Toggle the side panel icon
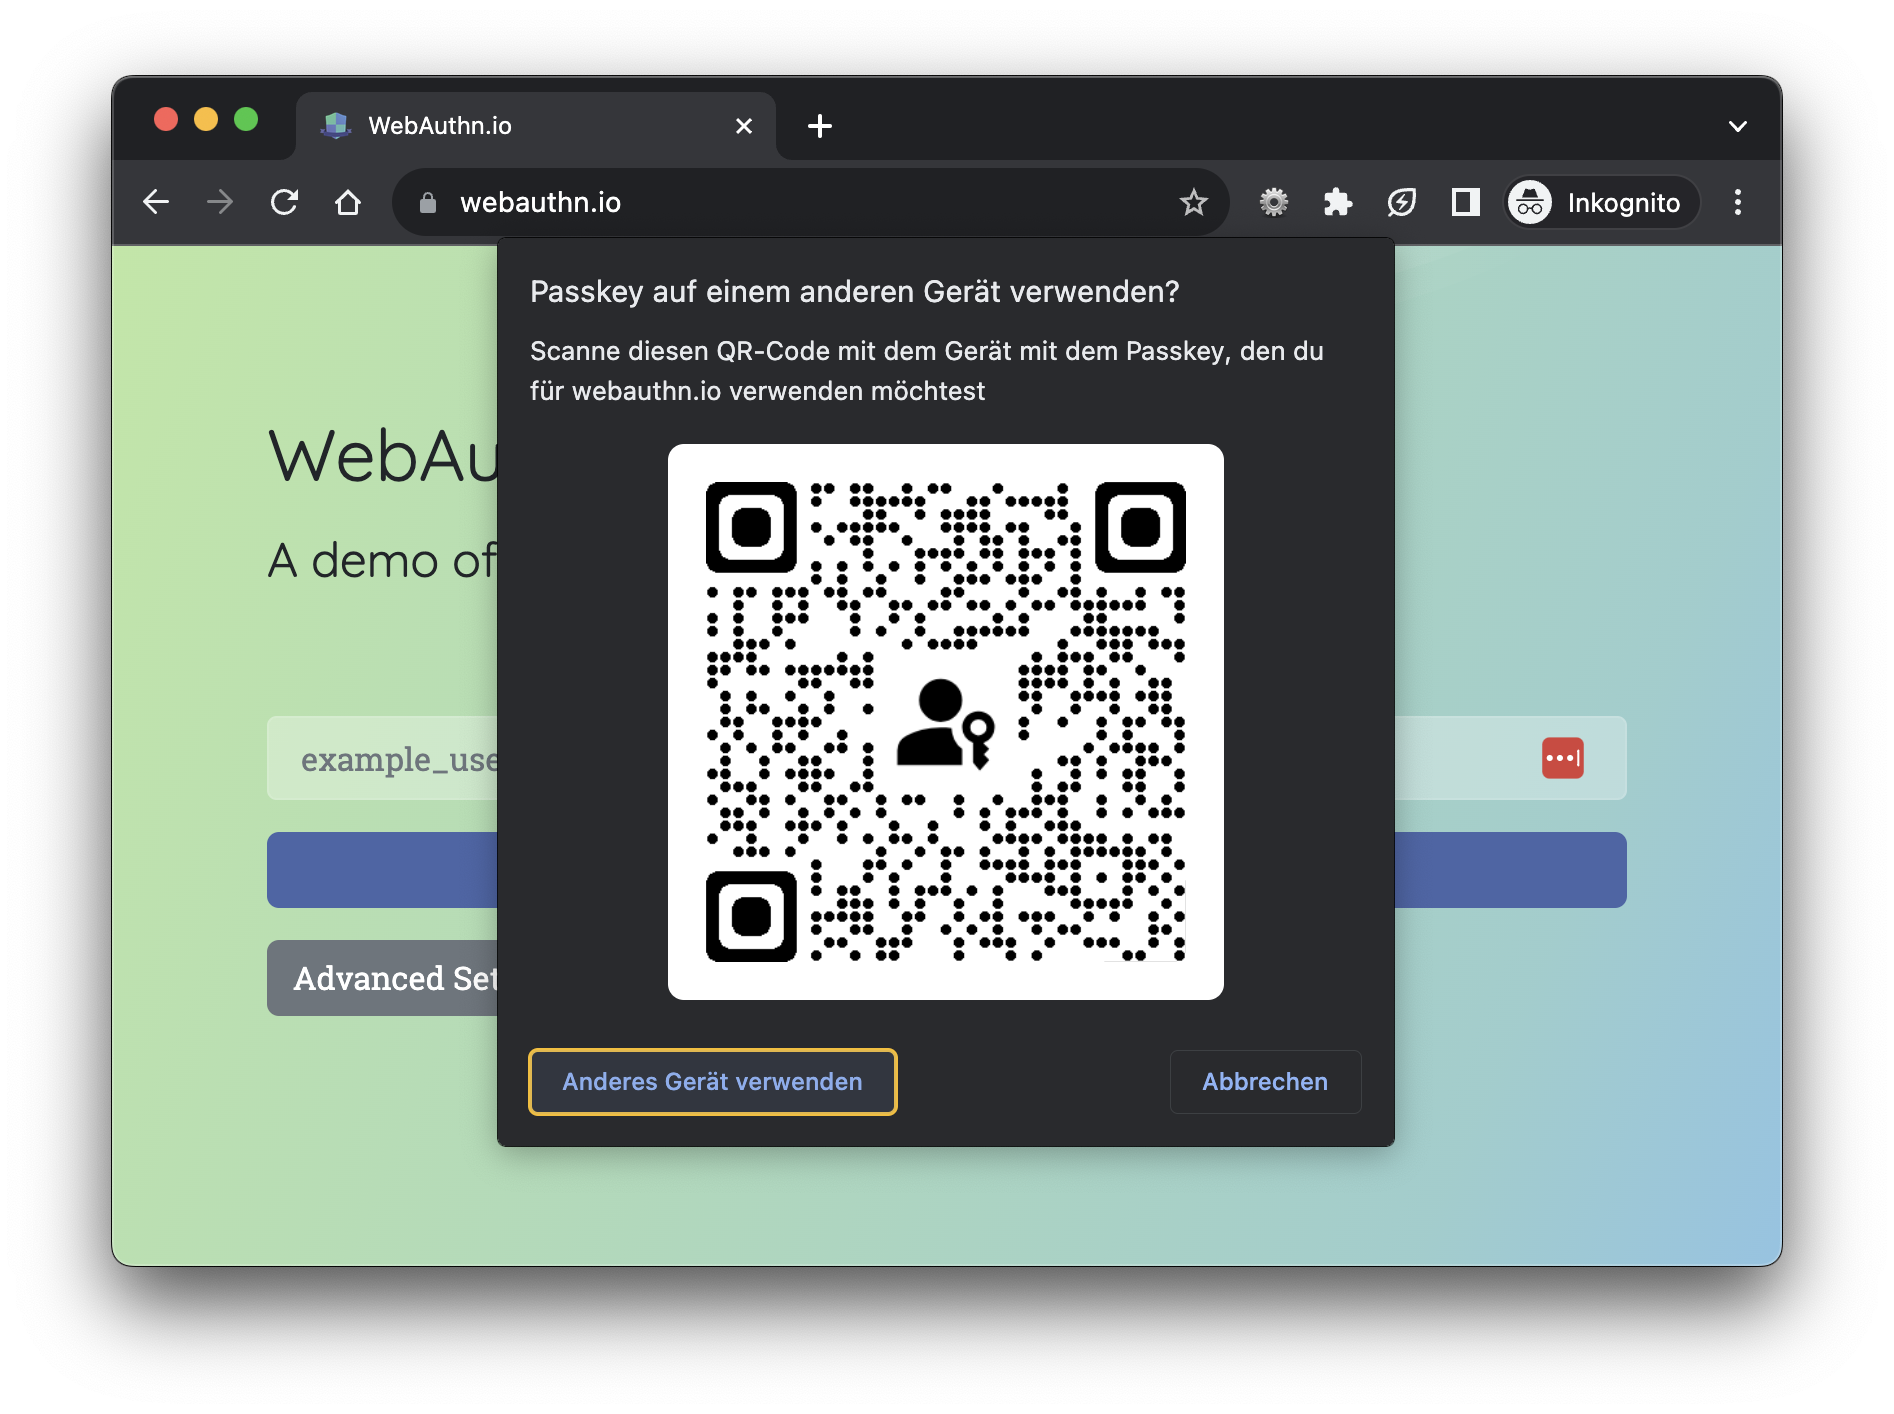This screenshot has height=1414, width=1894. tap(1465, 203)
